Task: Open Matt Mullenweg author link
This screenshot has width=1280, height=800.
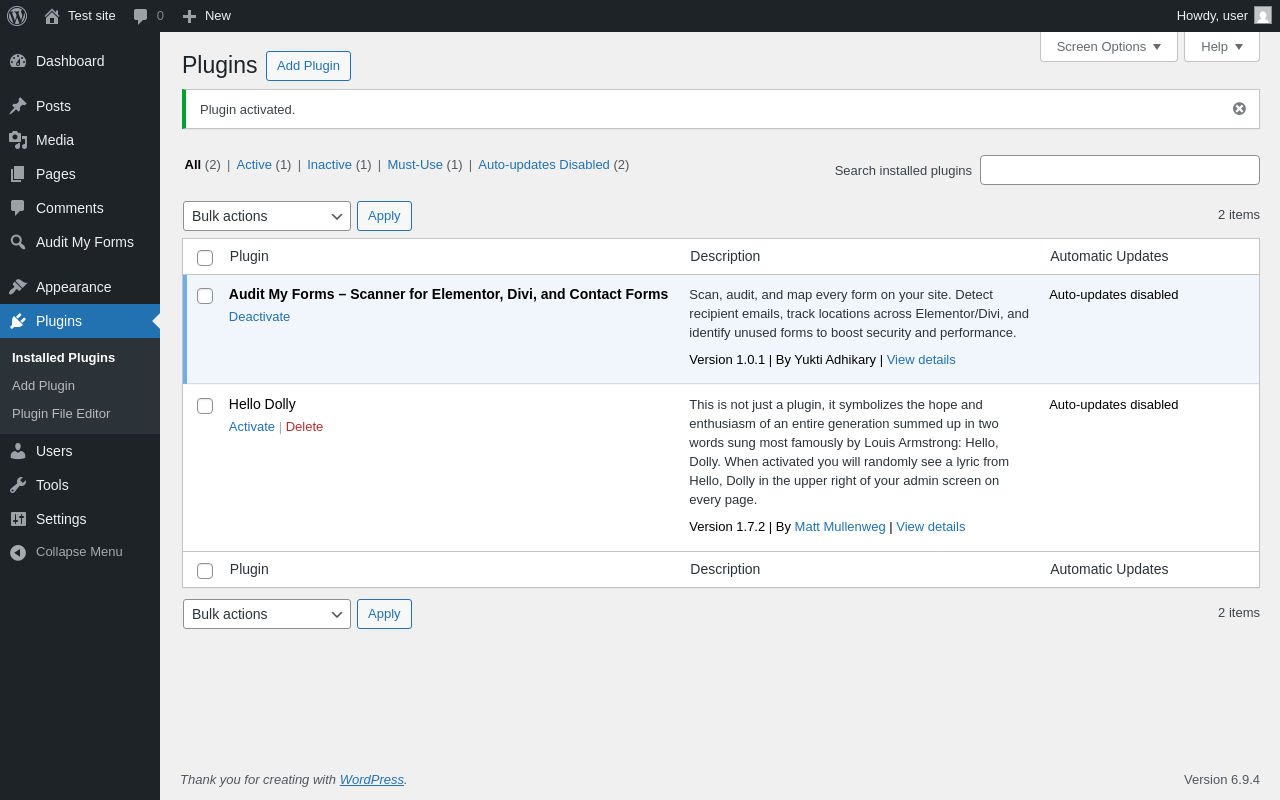Action: point(840,527)
